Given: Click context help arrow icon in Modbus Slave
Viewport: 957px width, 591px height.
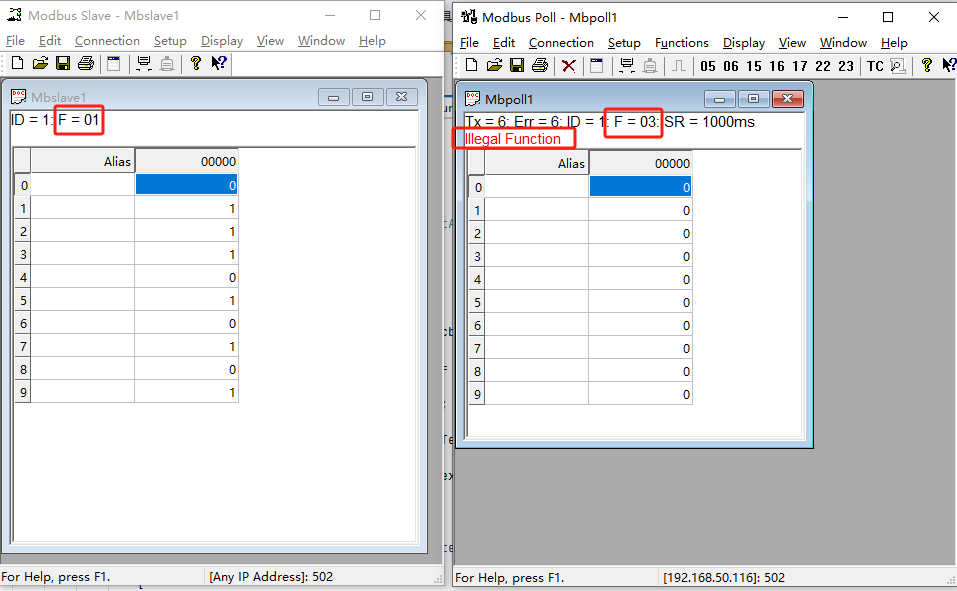Looking at the screenshot, I should click(218, 63).
